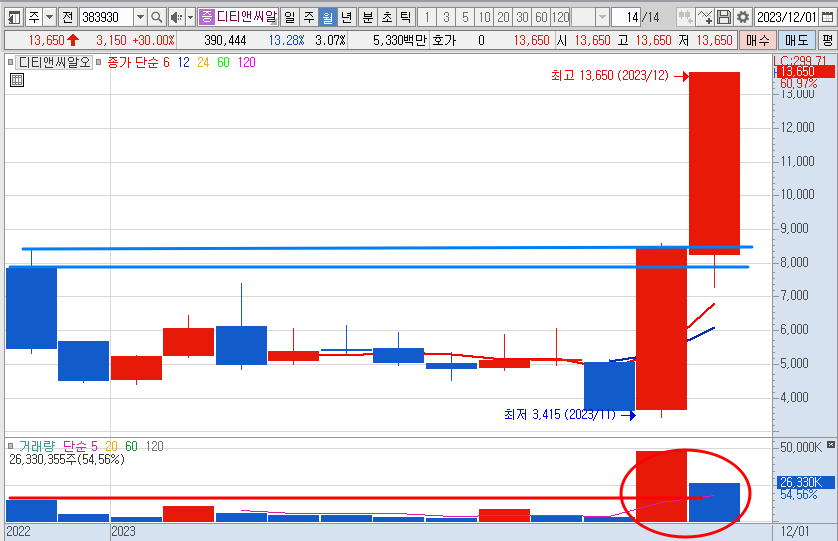
Task: Switch chart to minute 분 period
Action: pos(368,18)
